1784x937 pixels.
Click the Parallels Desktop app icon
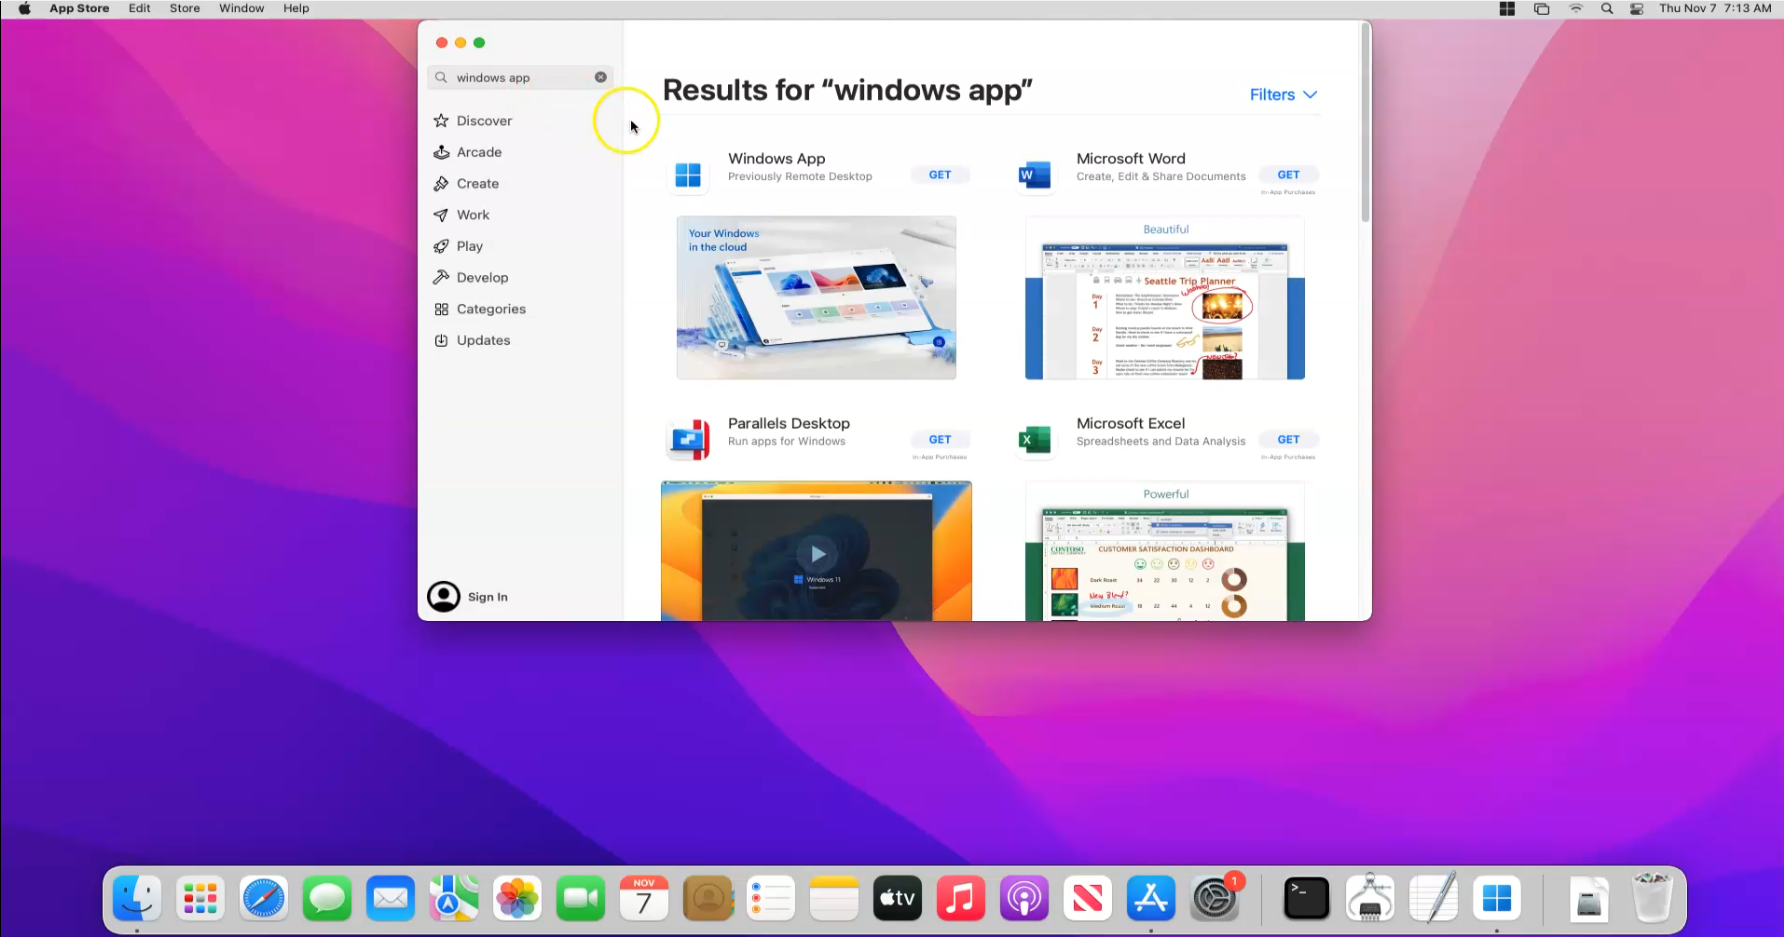pos(688,439)
